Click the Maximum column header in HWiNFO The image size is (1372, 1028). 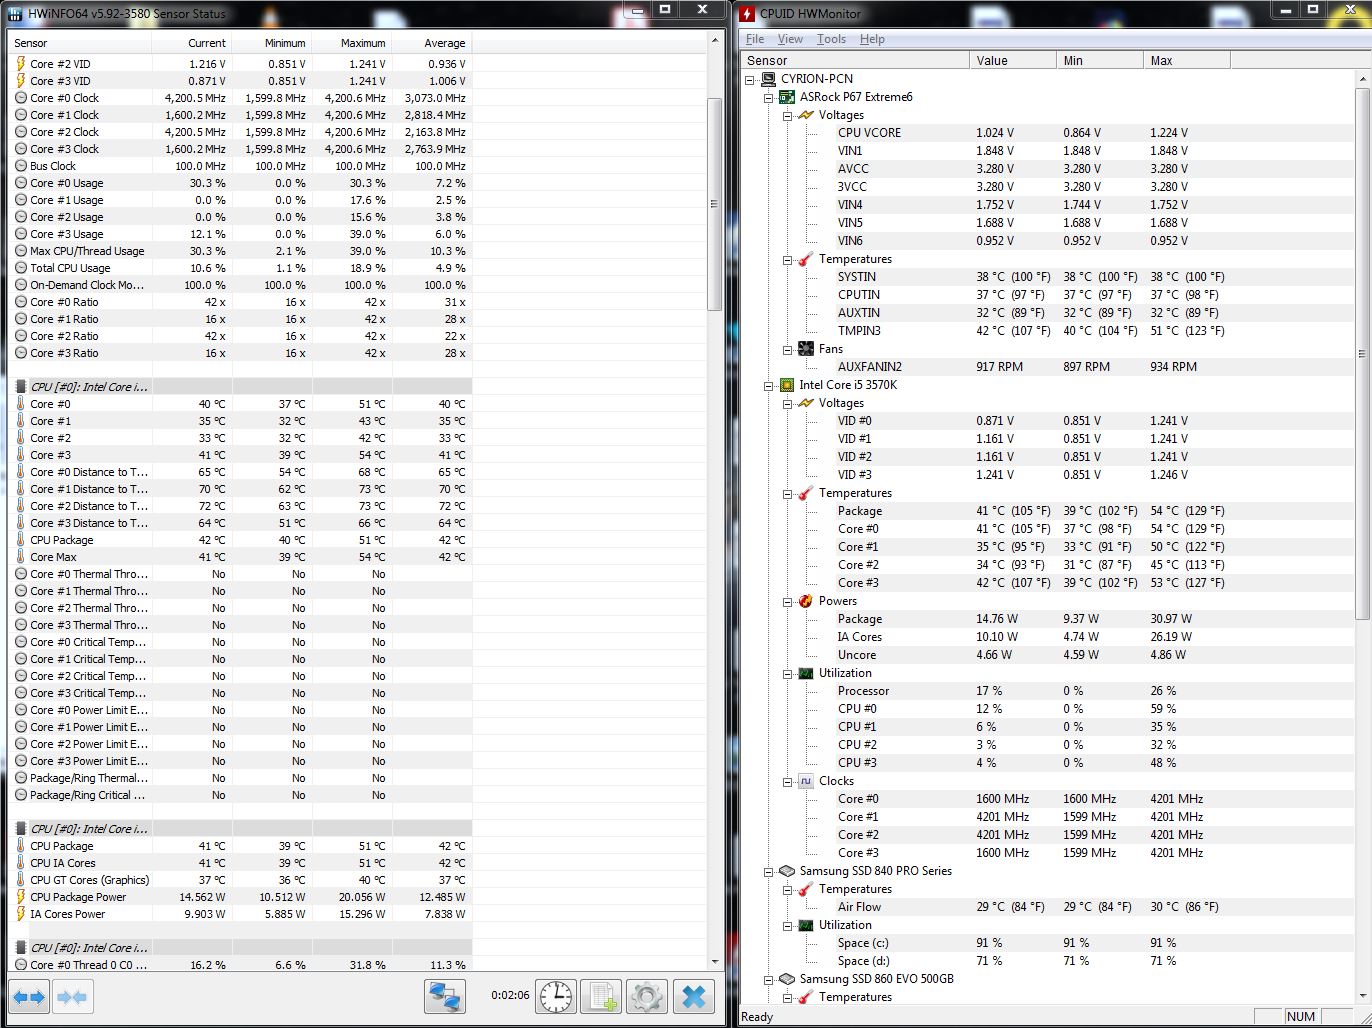(352, 43)
